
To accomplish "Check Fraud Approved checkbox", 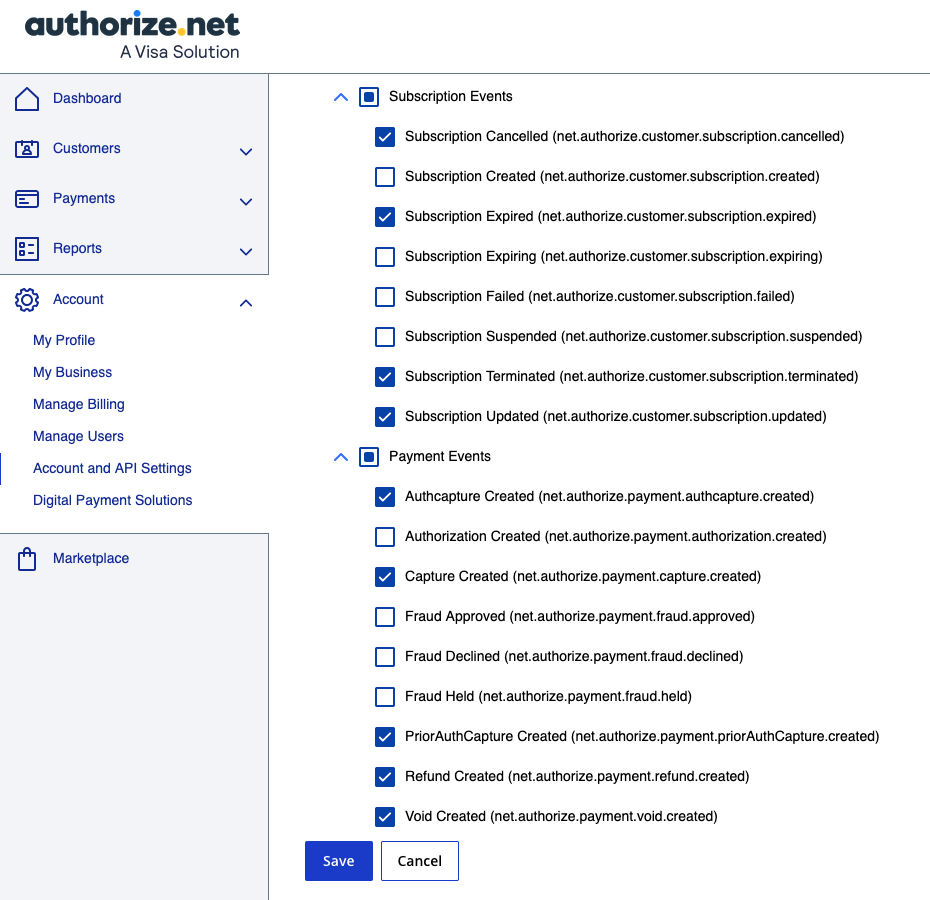I will tap(385, 616).
